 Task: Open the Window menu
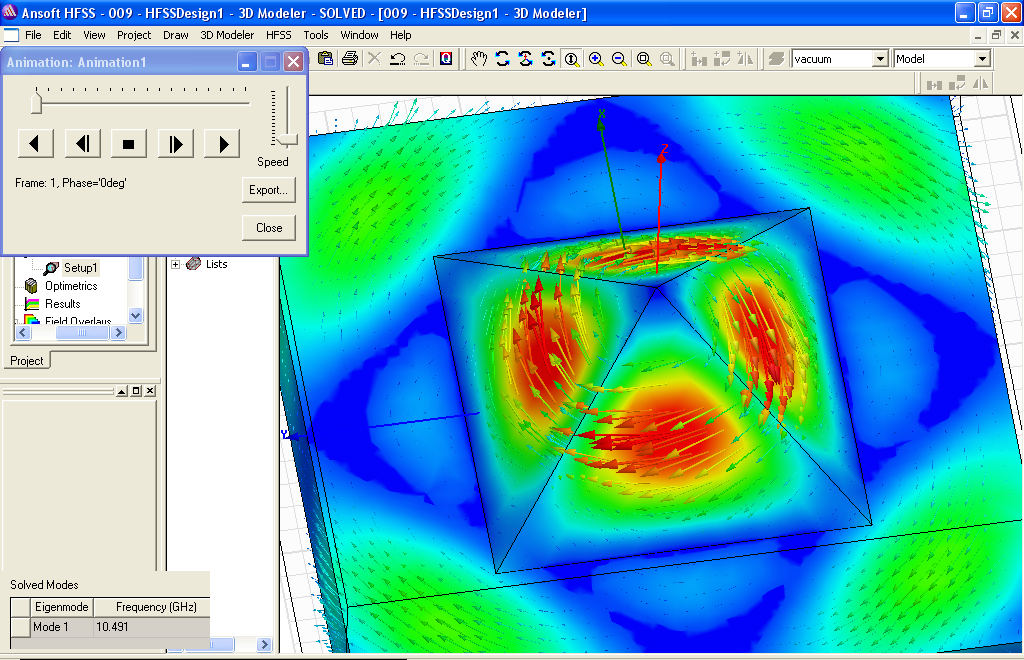(x=359, y=35)
